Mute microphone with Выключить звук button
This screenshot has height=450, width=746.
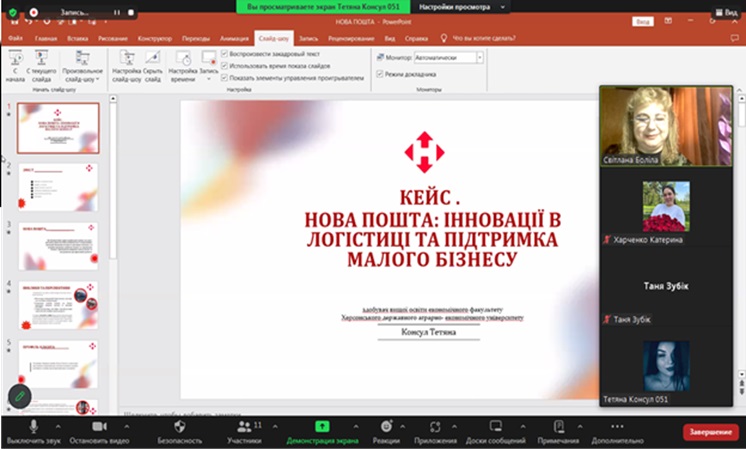(34, 432)
